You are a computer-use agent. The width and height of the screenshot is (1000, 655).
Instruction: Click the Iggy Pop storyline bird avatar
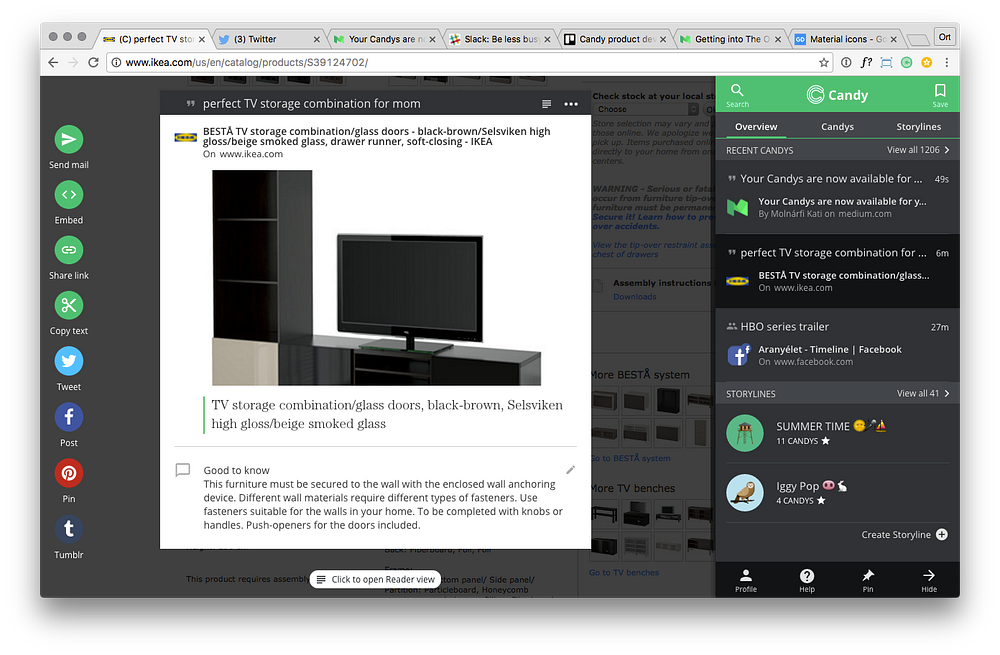[745, 492]
